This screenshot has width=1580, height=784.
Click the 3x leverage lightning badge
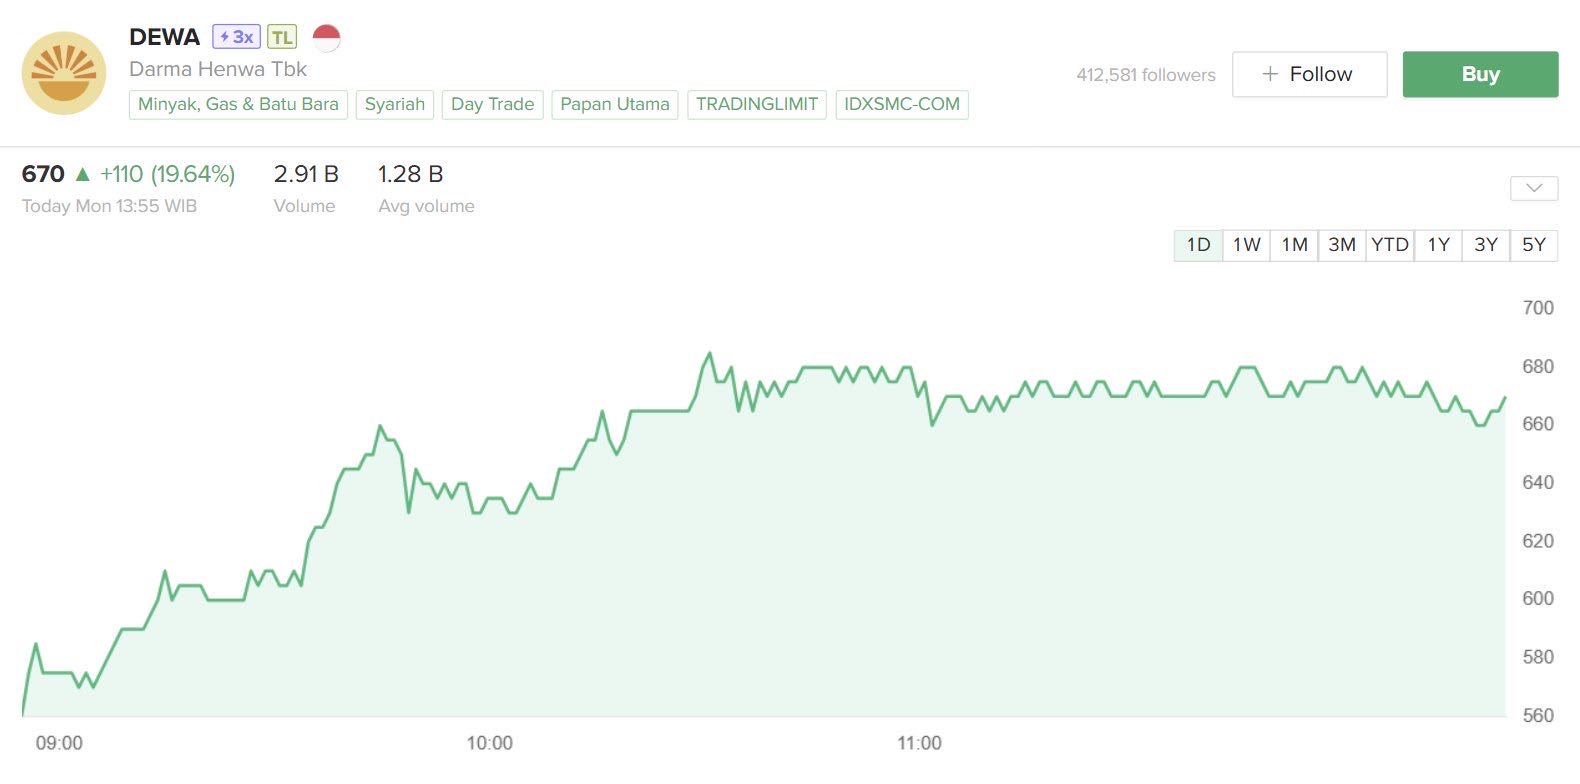tap(237, 37)
